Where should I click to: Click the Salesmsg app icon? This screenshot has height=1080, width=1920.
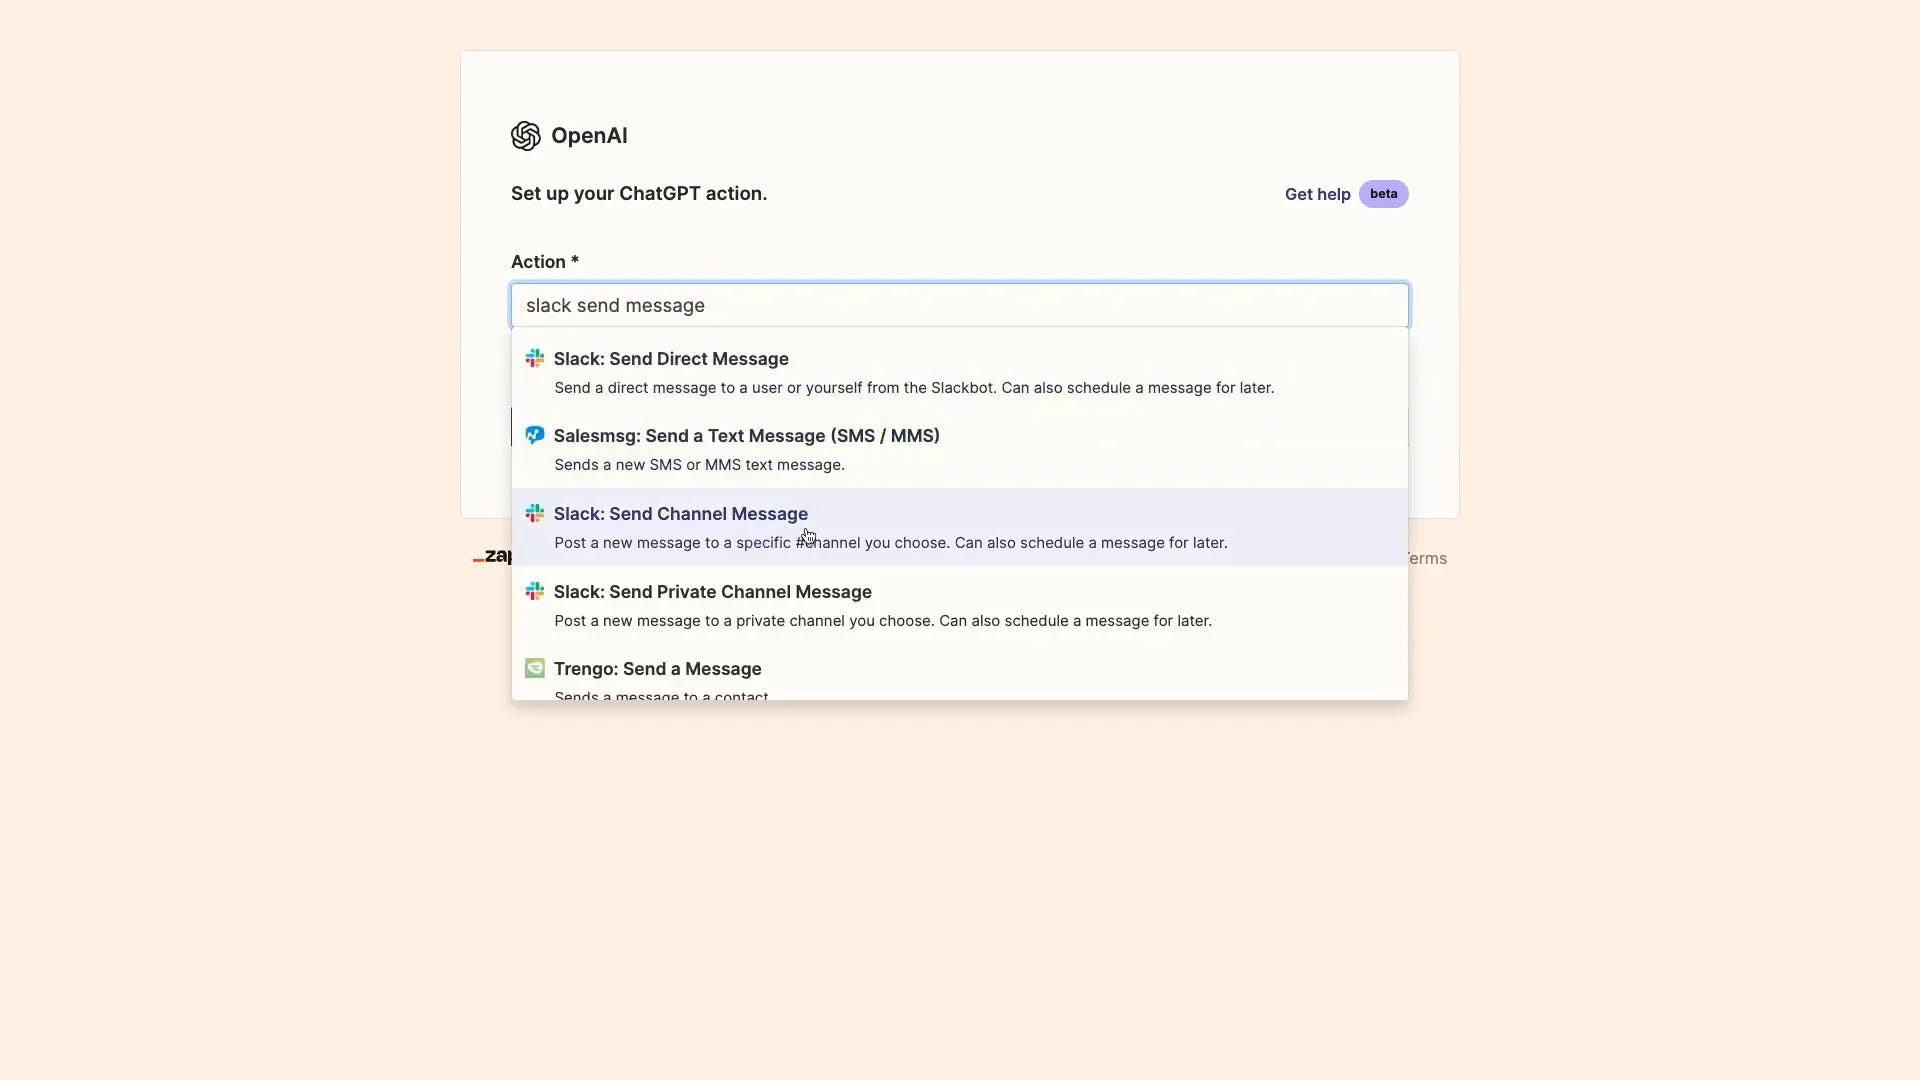click(x=536, y=434)
